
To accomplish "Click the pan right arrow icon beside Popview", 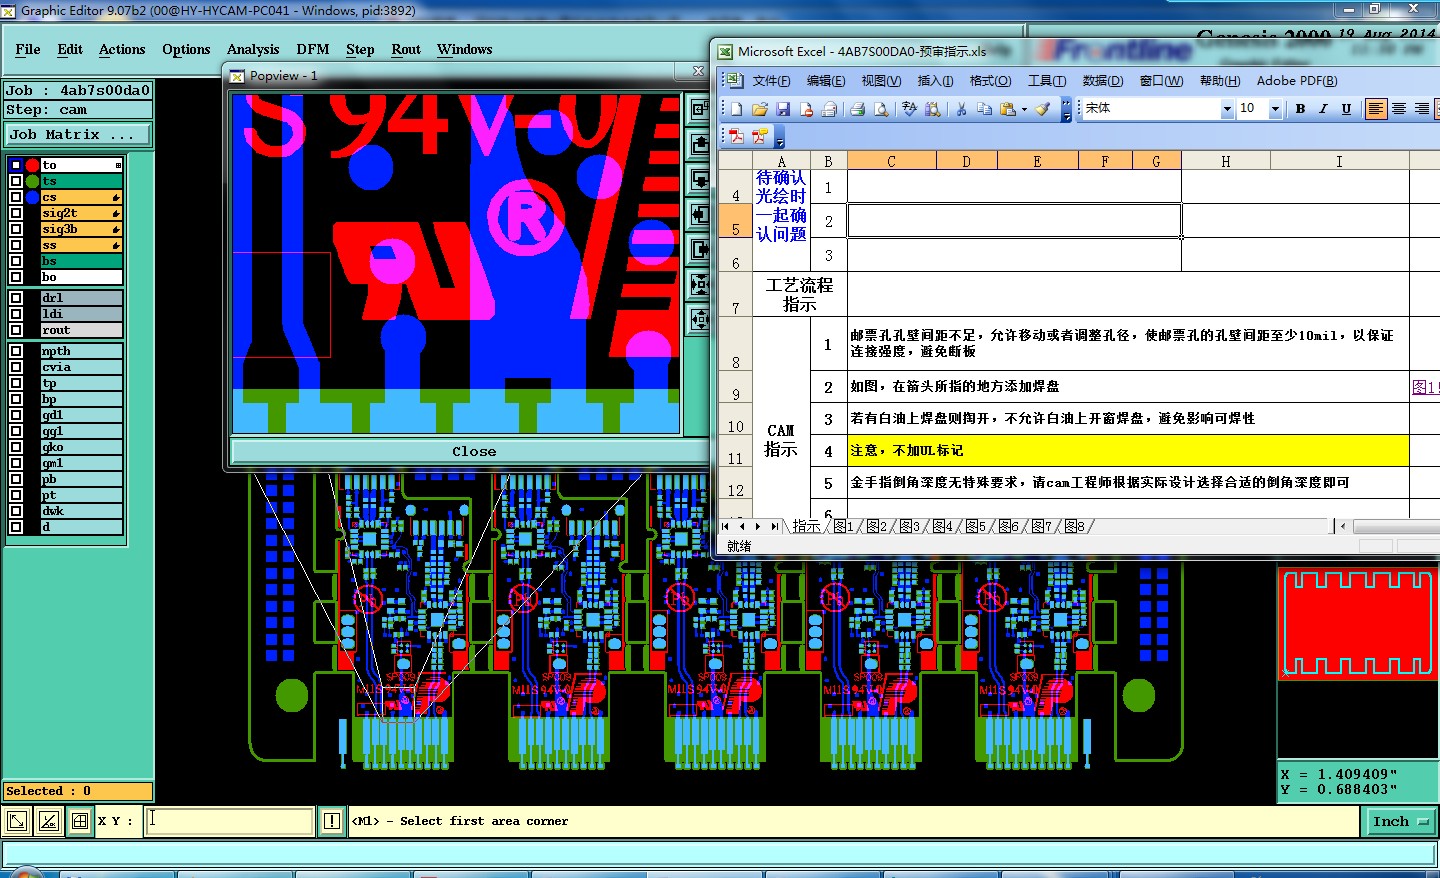I will [700, 249].
